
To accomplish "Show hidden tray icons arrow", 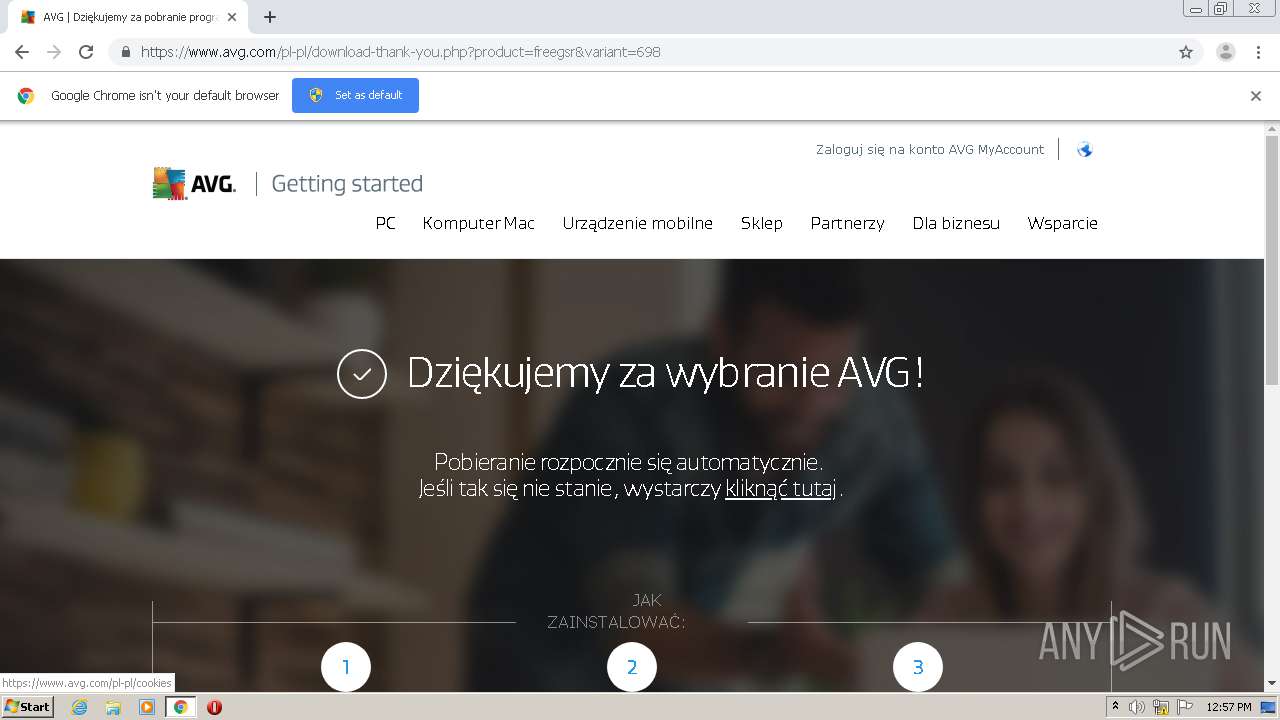I will [1115, 707].
